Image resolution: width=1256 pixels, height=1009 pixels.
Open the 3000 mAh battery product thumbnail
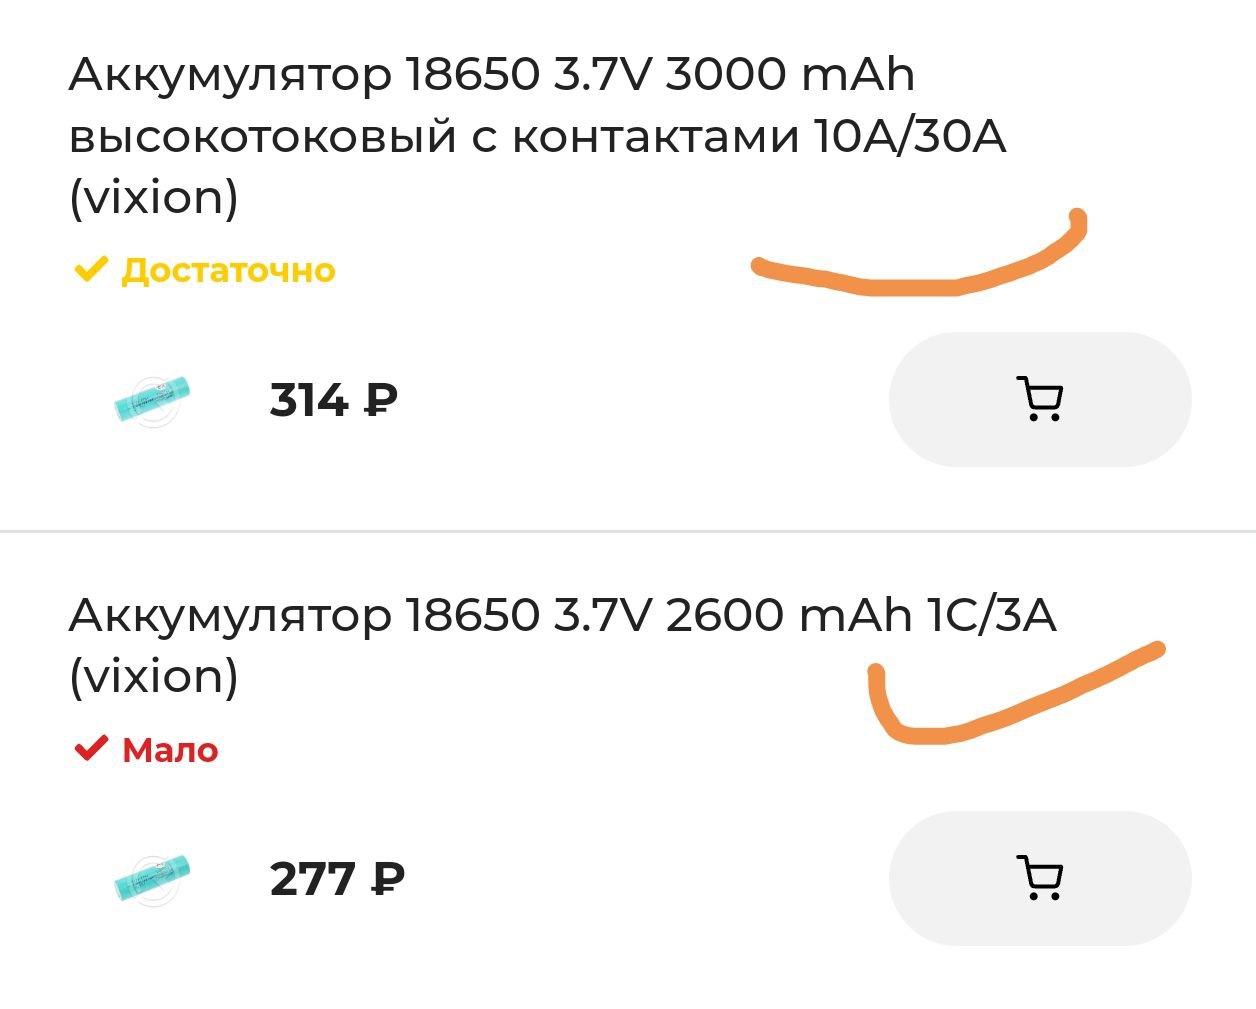click(x=151, y=400)
